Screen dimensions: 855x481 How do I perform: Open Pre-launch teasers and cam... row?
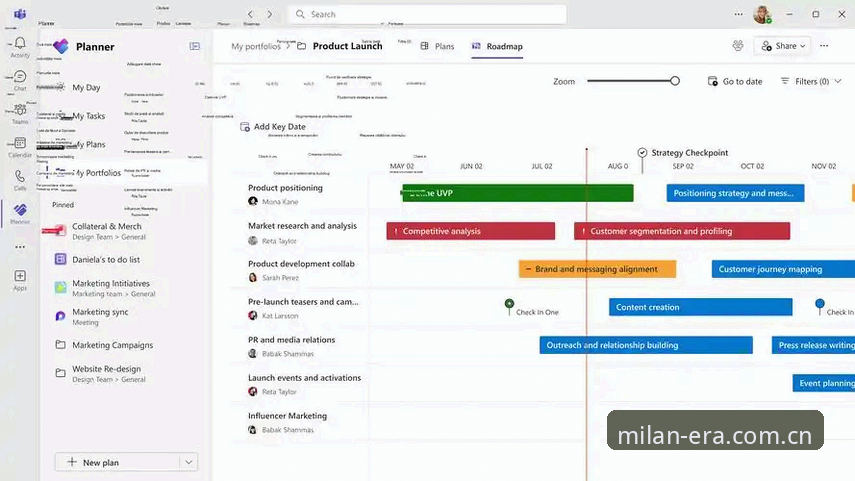pyautogui.click(x=303, y=302)
